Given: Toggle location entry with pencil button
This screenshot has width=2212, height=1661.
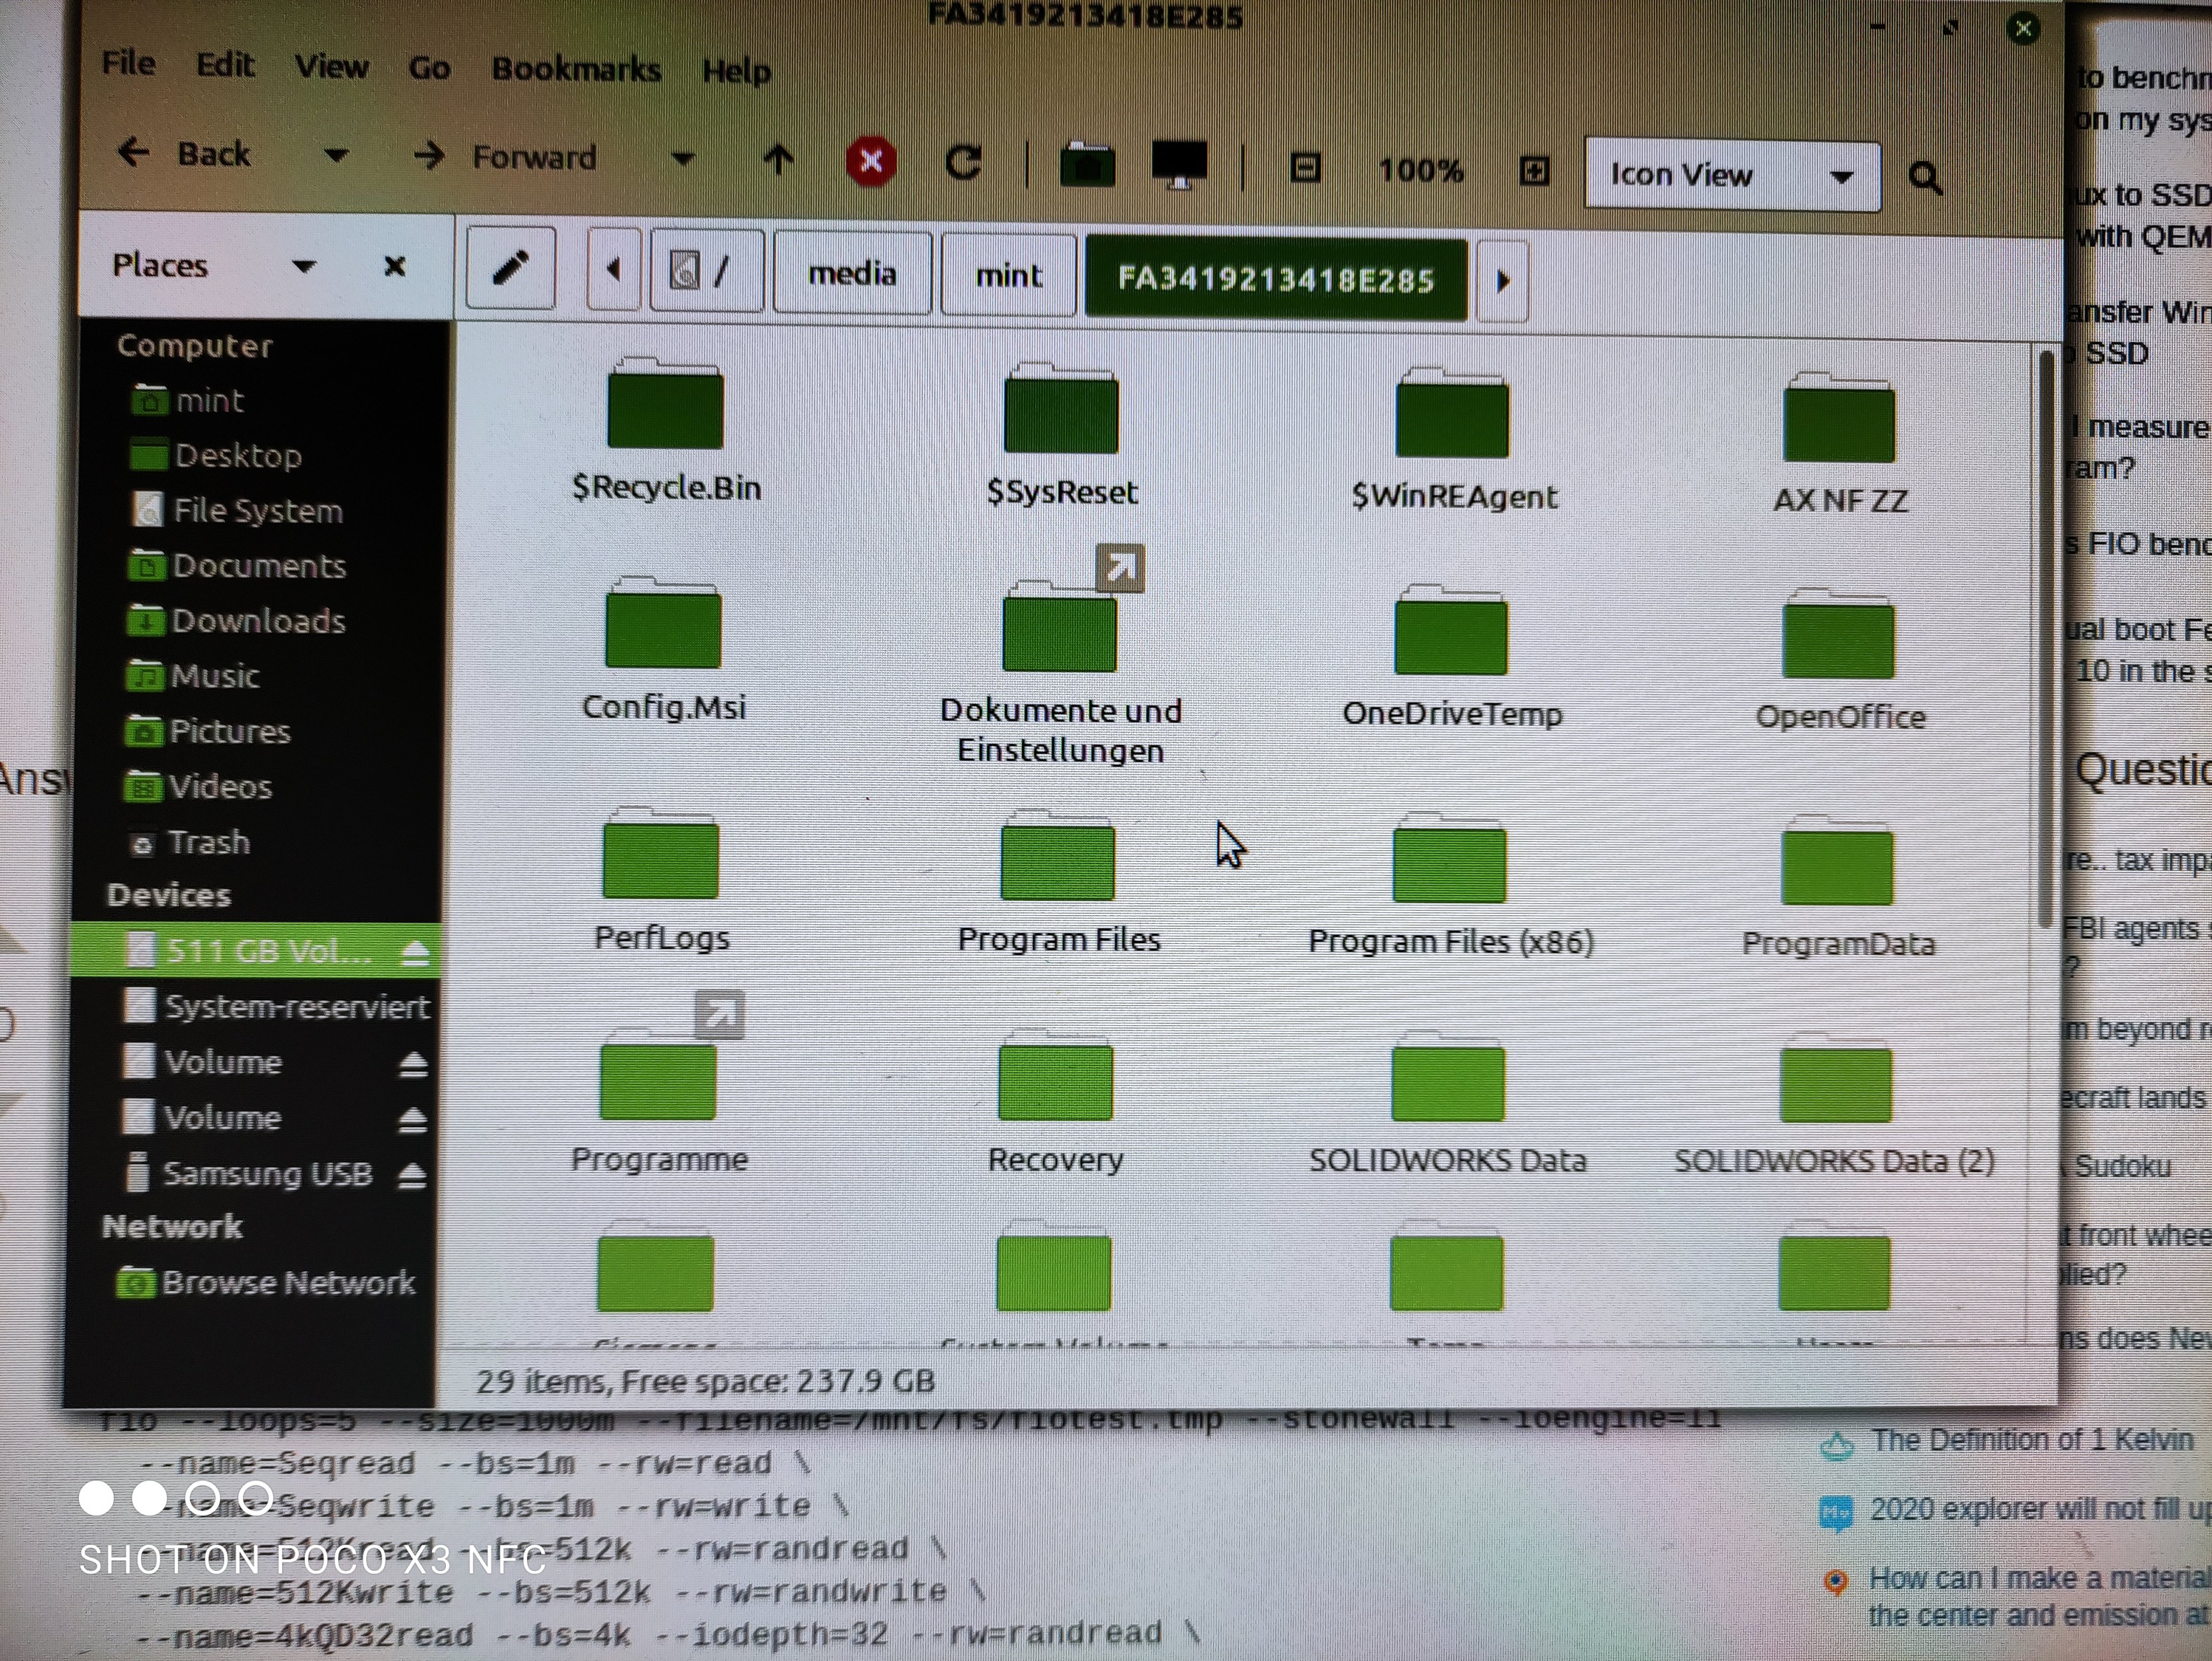Looking at the screenshot, I should tap(510, 268).
